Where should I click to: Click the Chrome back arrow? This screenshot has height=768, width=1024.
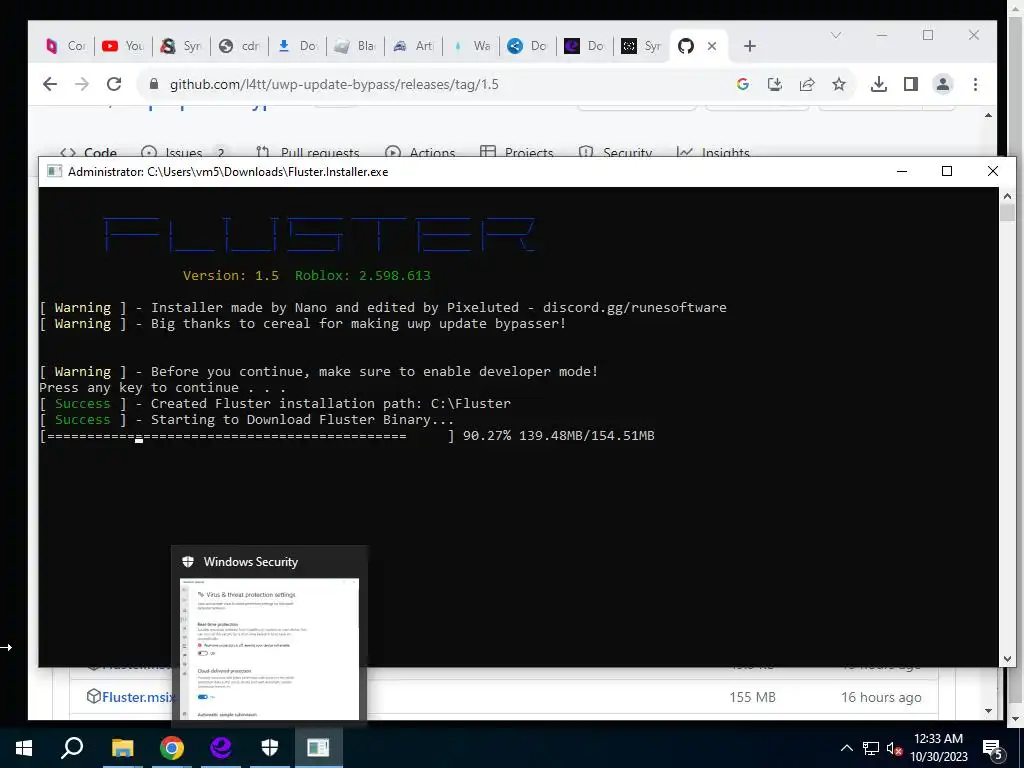(x=50, y=84)
